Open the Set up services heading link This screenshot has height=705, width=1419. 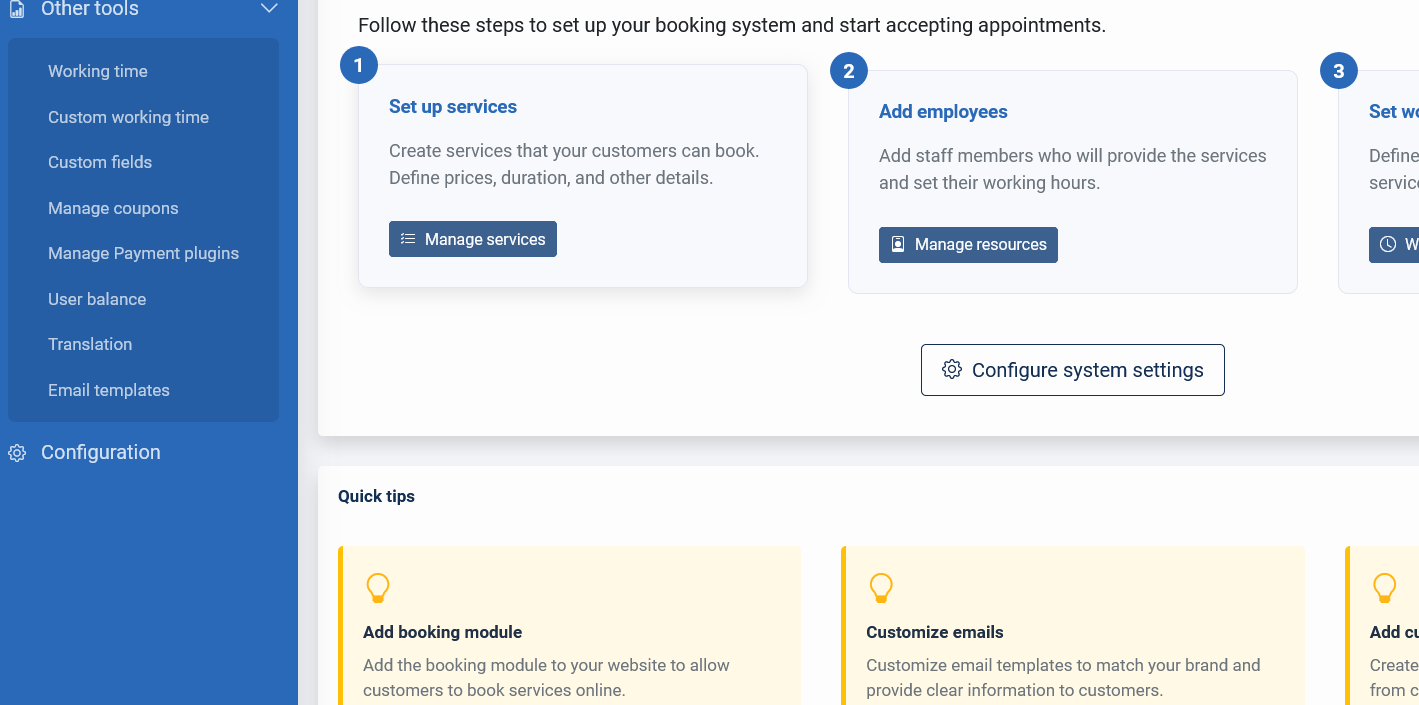(x=453, y=107)
